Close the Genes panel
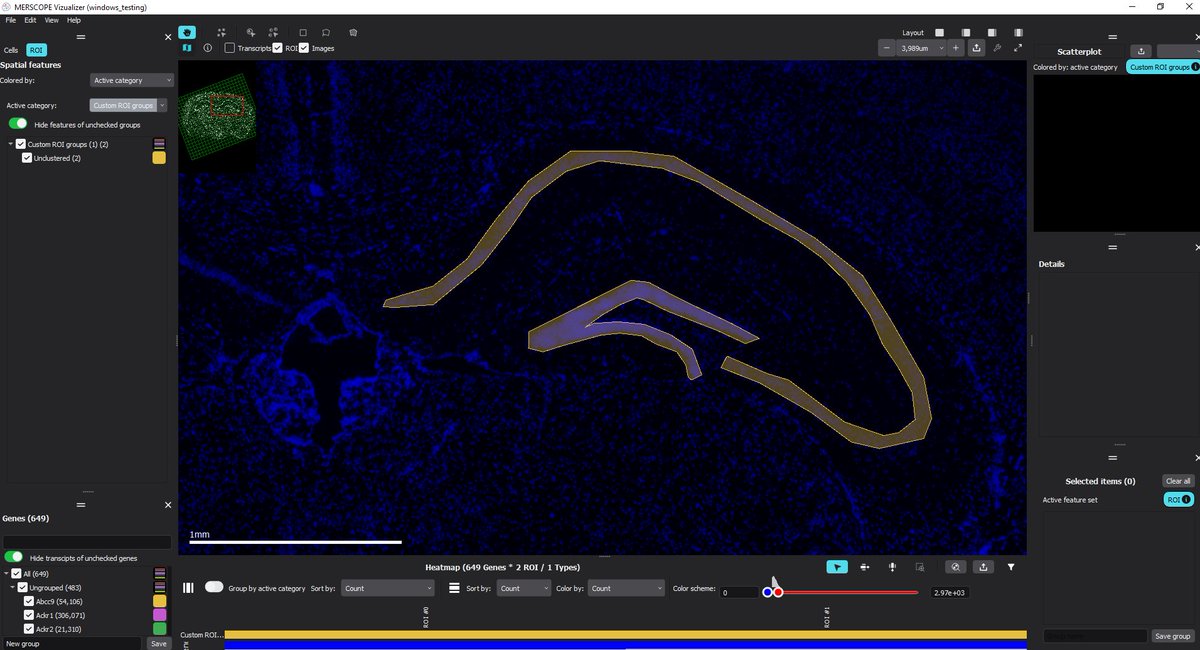Viewport: 1200px width, 650px height. click(168, 505)
